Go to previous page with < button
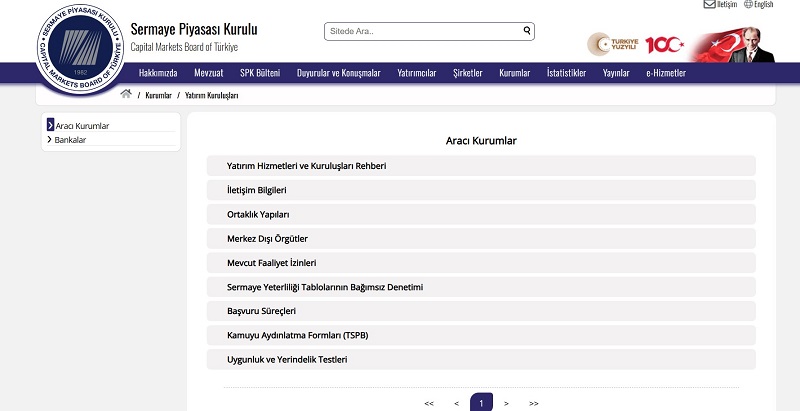 click(x=456, y=403)
